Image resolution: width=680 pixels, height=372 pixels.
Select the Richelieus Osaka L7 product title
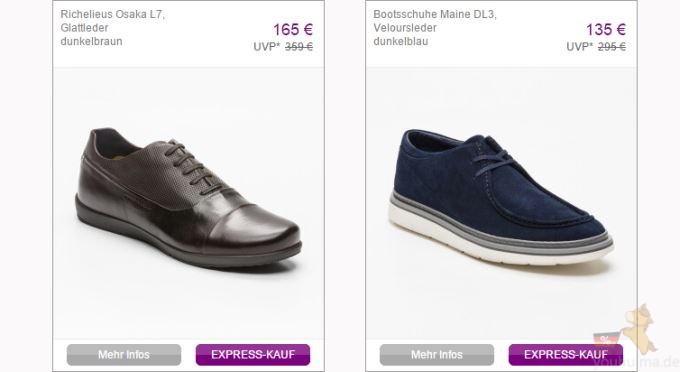coord(112,14)
